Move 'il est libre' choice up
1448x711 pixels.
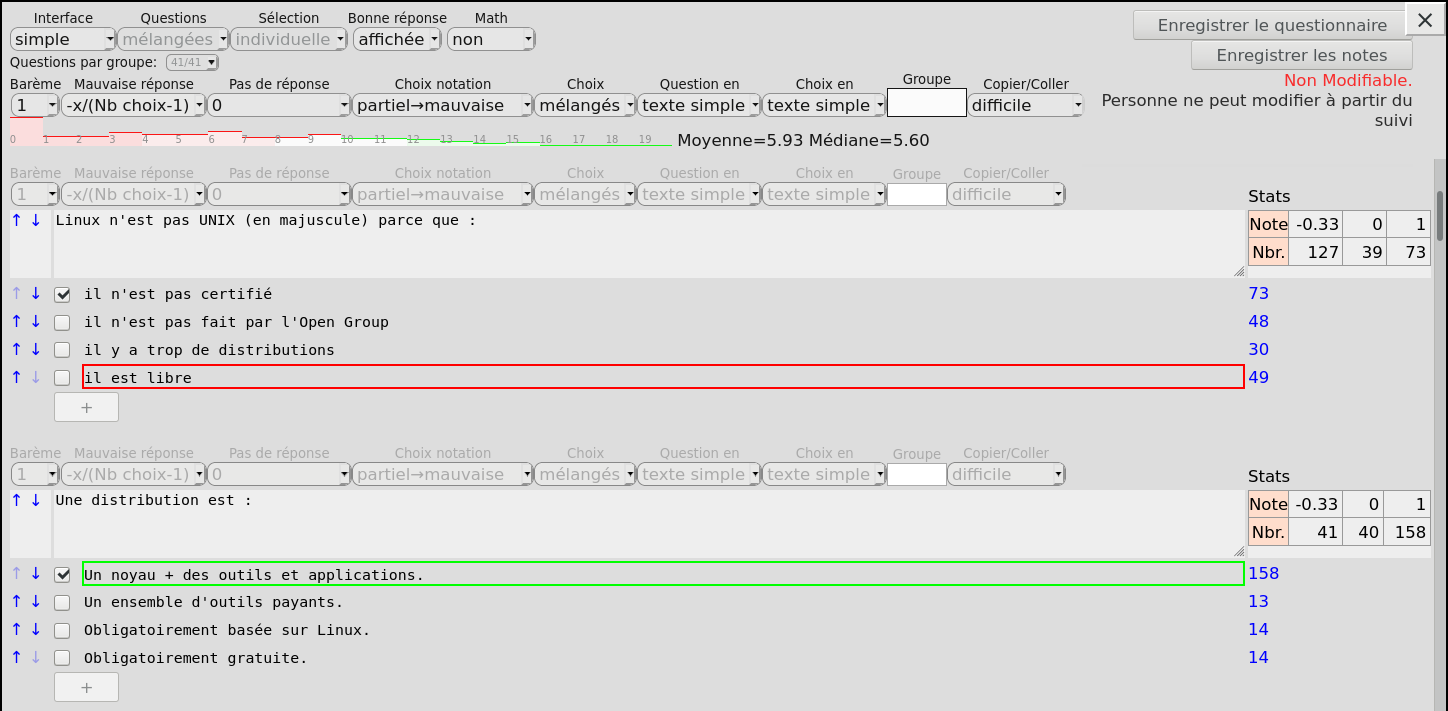click(x=16, y=378)
